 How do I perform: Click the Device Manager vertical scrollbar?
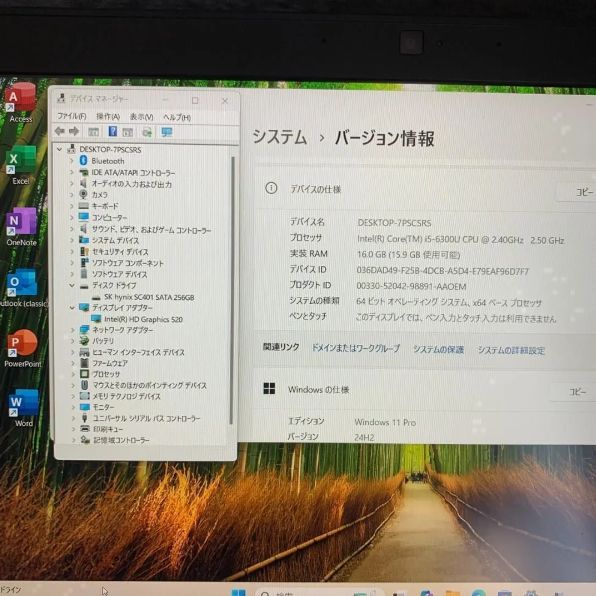232,290
